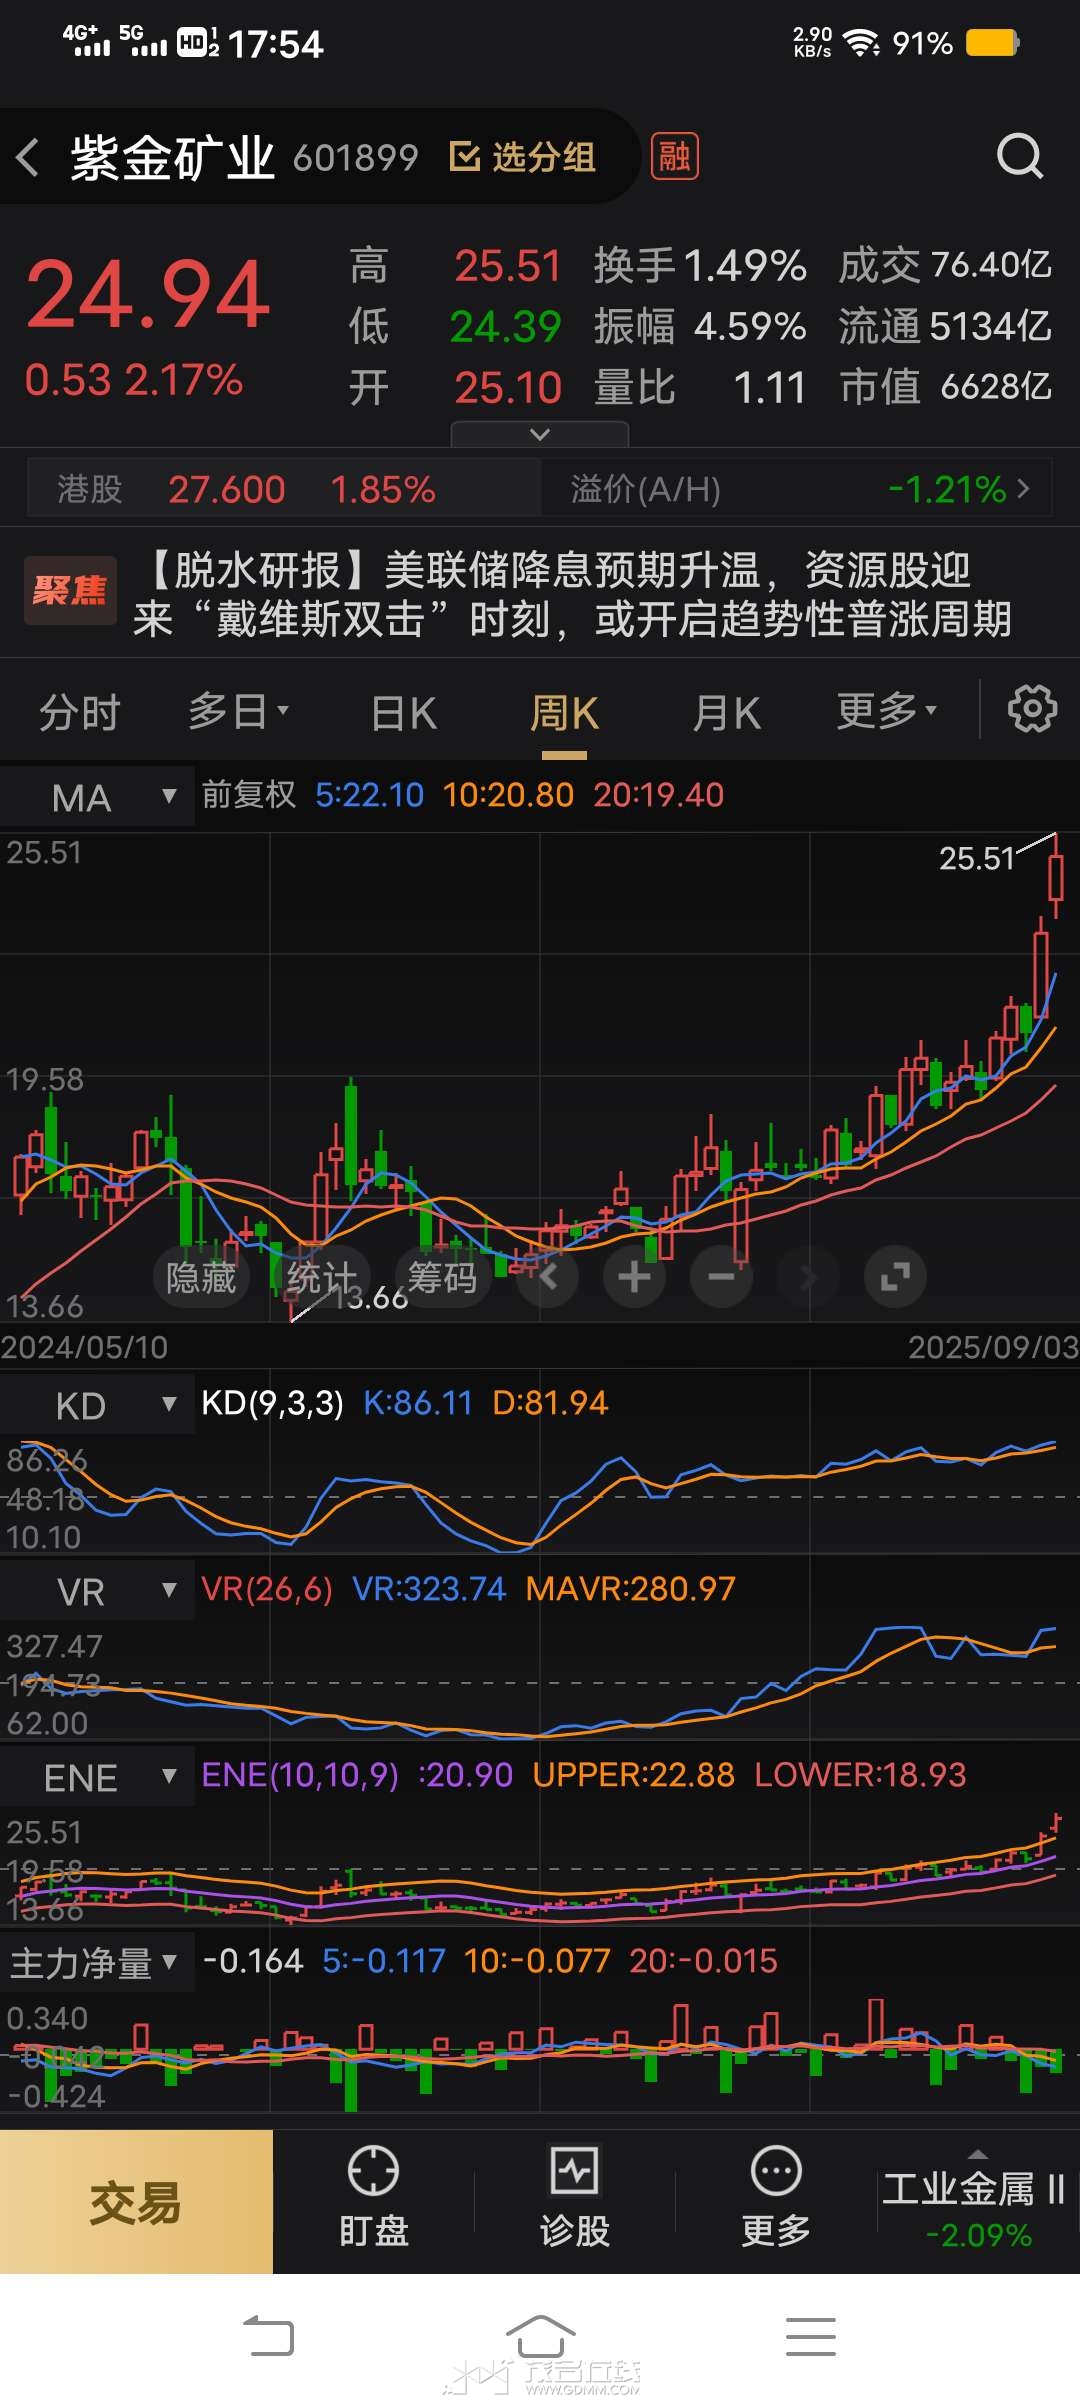
Task: Open the 更多 chart period dropdown
Action: pyautogui.click(x=887, y=711)
